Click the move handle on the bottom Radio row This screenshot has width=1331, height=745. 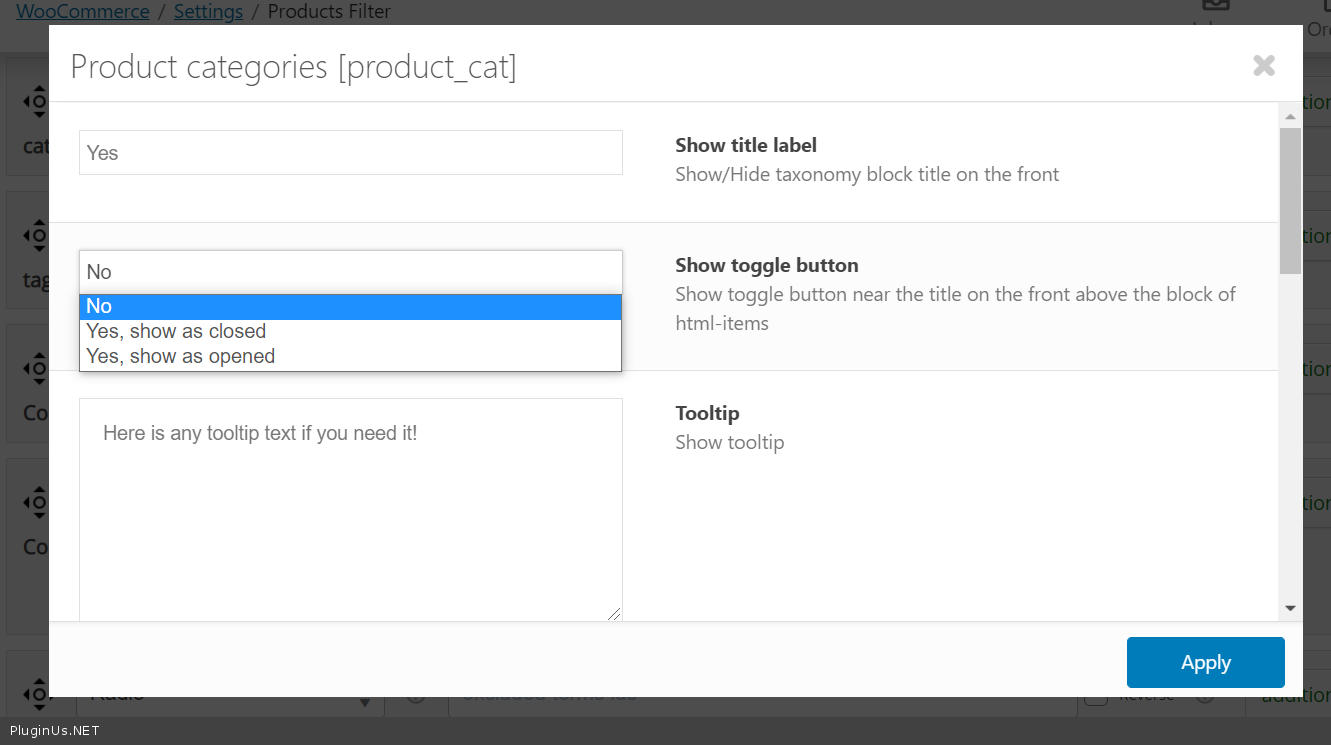36,693
